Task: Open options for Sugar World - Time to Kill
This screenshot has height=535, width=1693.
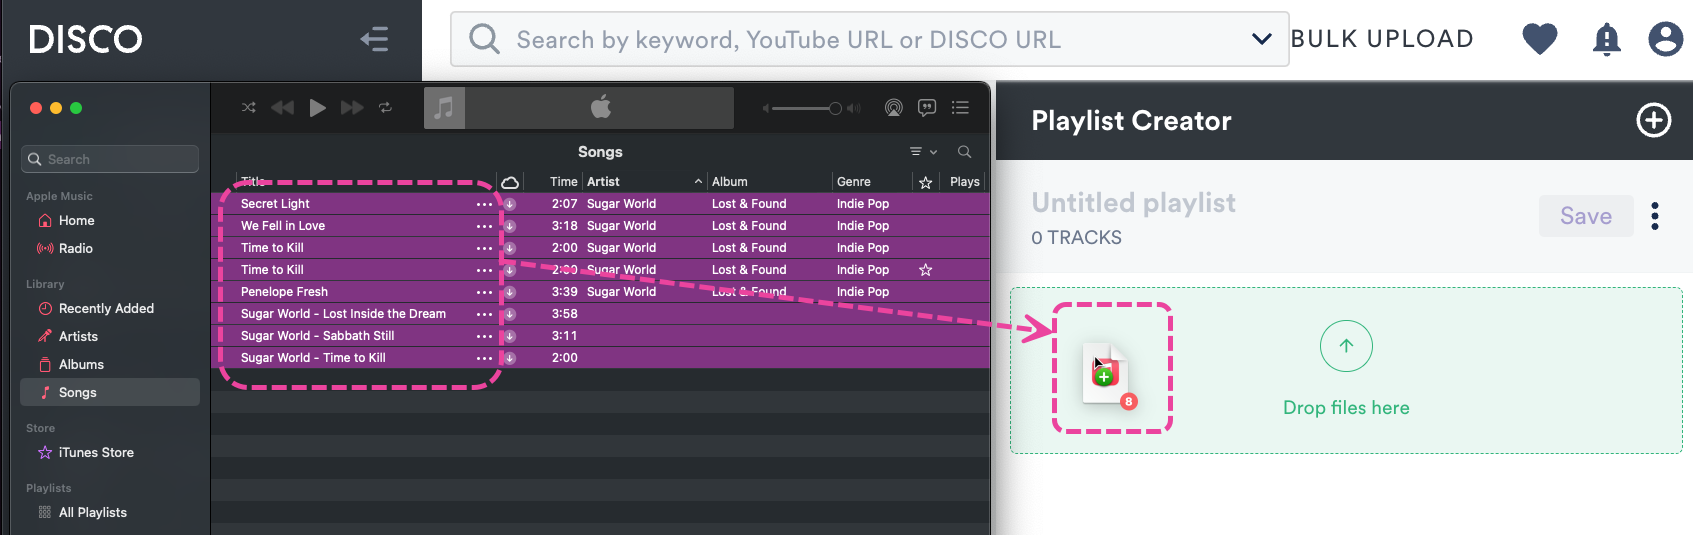Action: point(484,358)
